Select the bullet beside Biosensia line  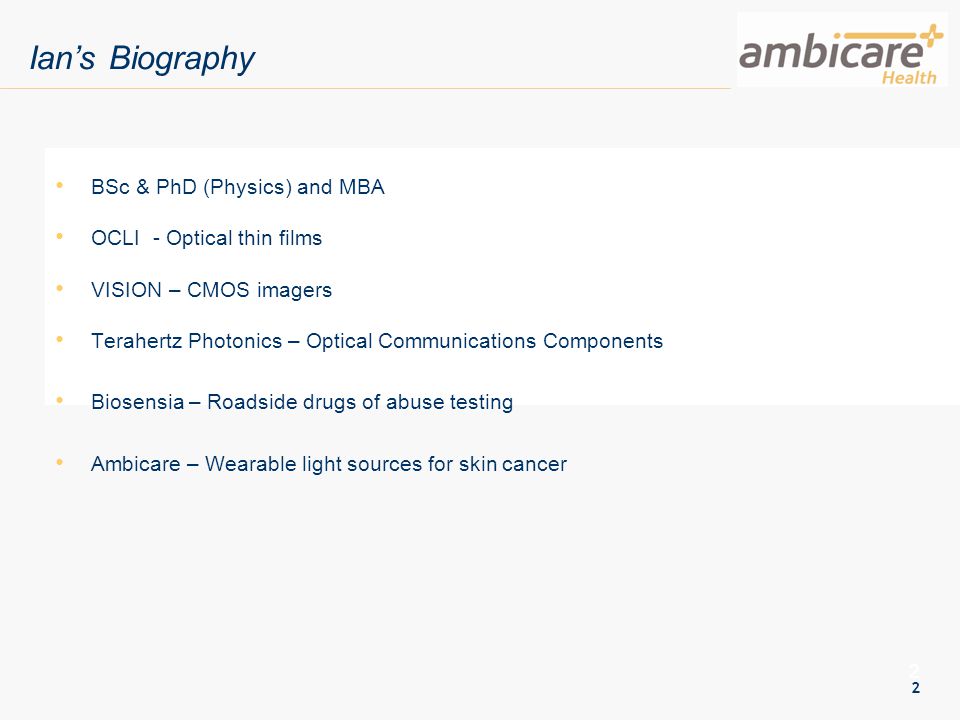click(x=59, y=400)
